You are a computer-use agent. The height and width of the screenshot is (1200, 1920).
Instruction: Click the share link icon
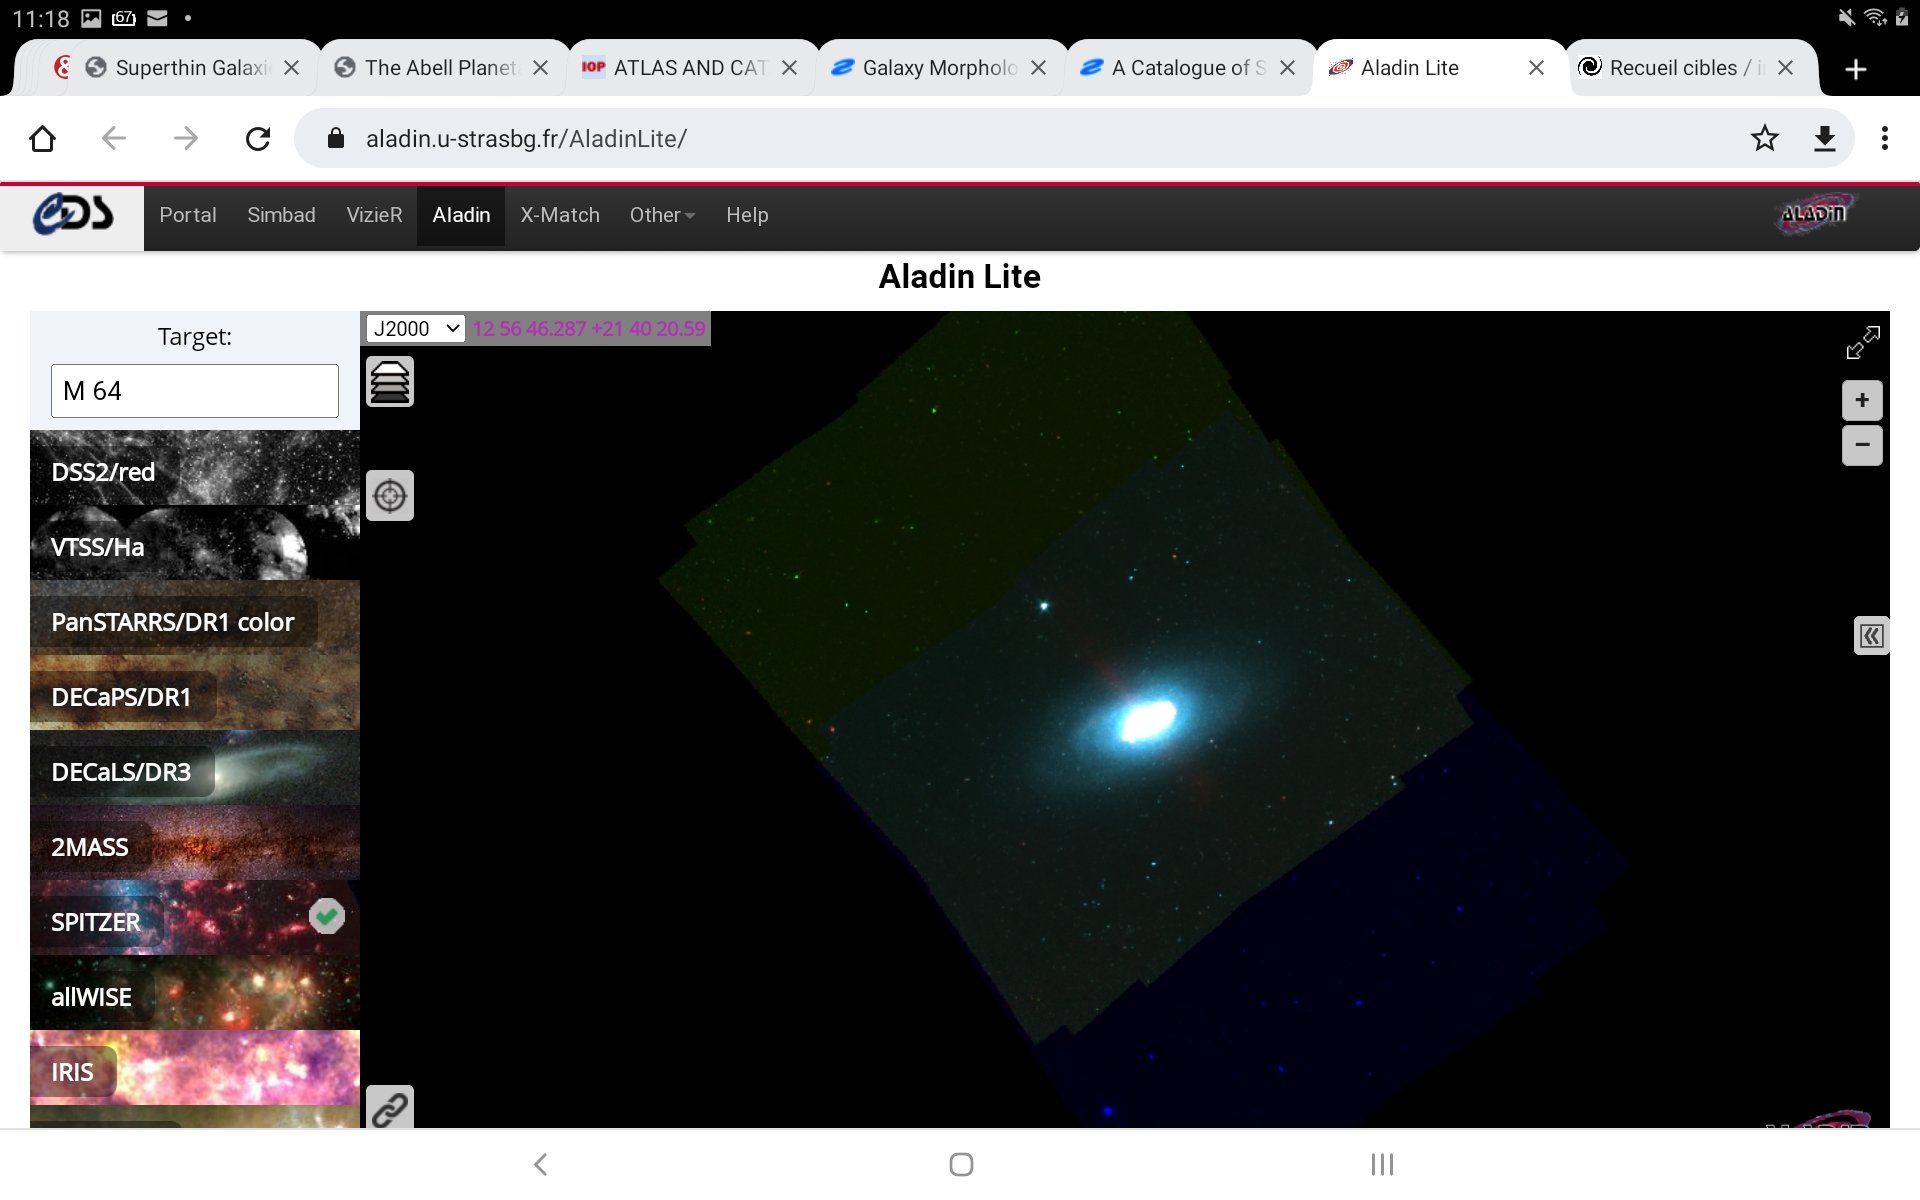point(390,1108)
